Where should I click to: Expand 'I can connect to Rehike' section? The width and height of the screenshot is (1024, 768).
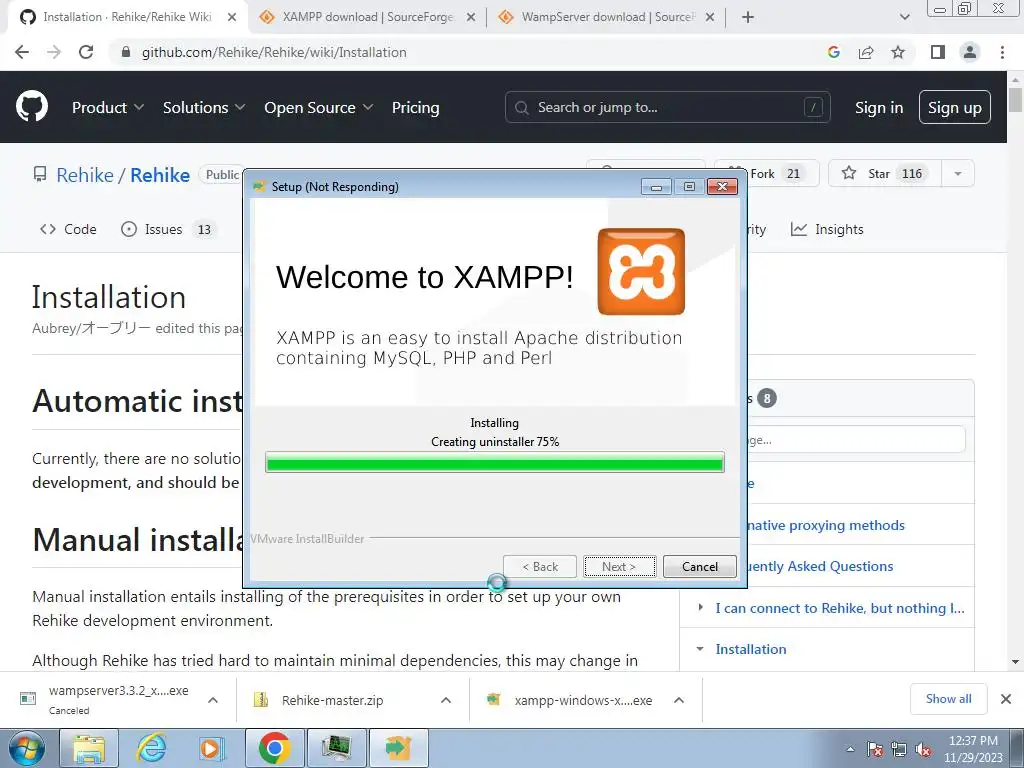pos(700,607)
